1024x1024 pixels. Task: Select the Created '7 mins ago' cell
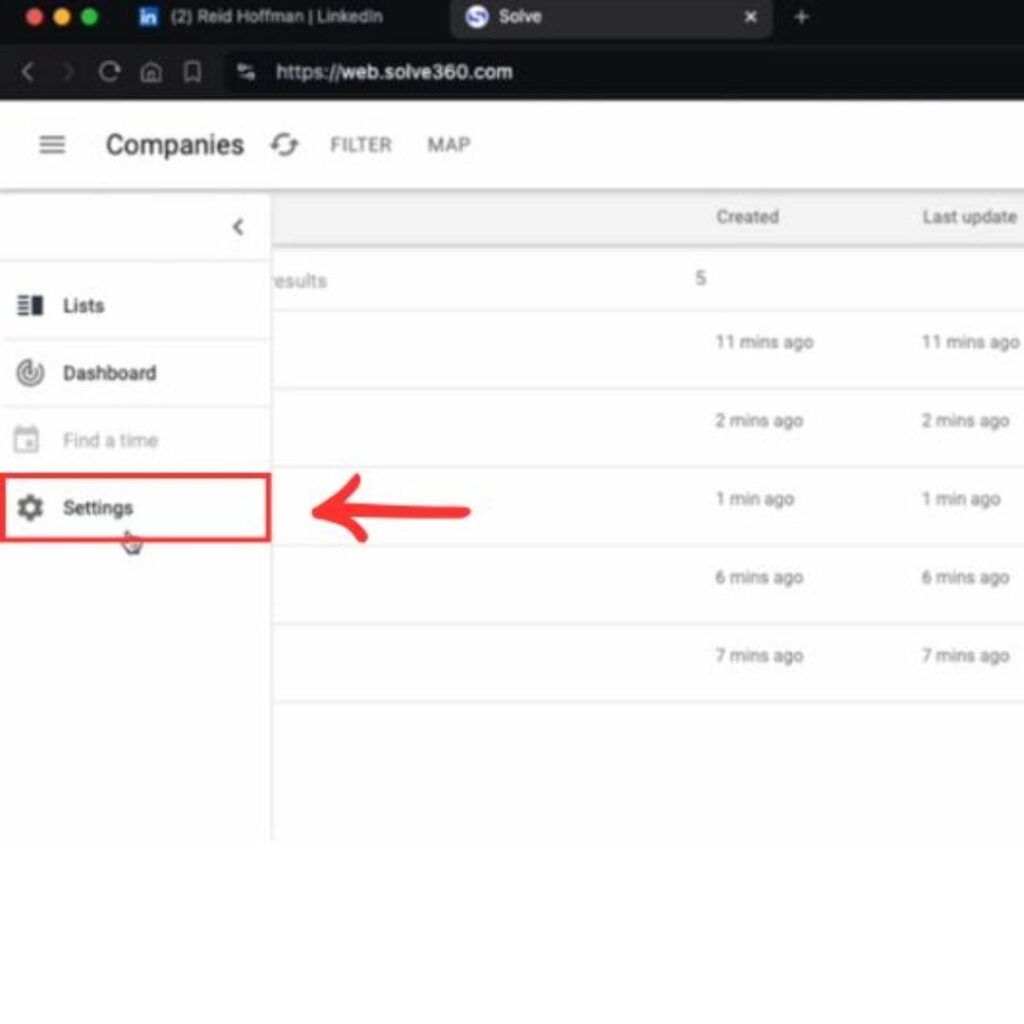tap(759, 656)
